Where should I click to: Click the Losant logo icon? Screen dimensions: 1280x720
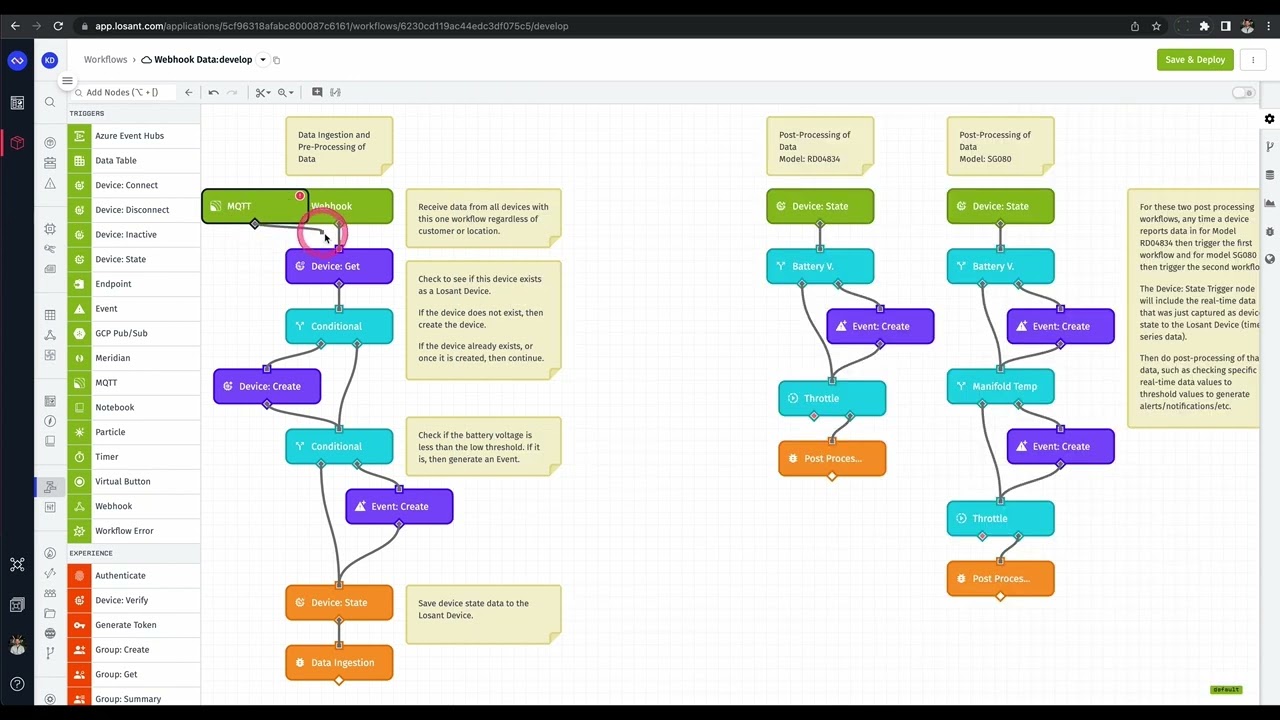pyautogui.click(x=17, y=60)
